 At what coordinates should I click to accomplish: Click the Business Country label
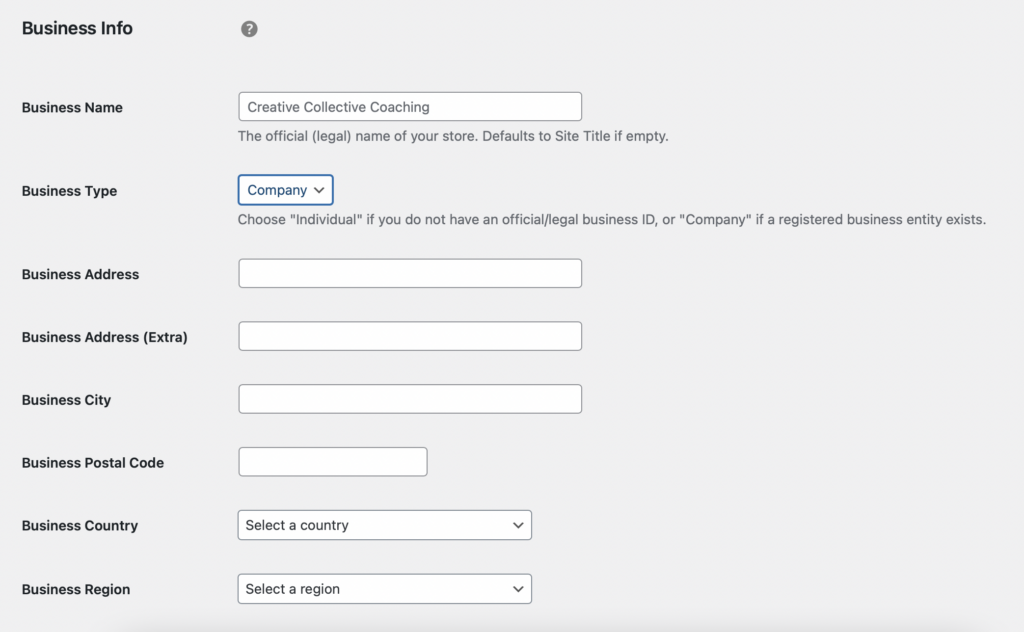pos(79,526)
